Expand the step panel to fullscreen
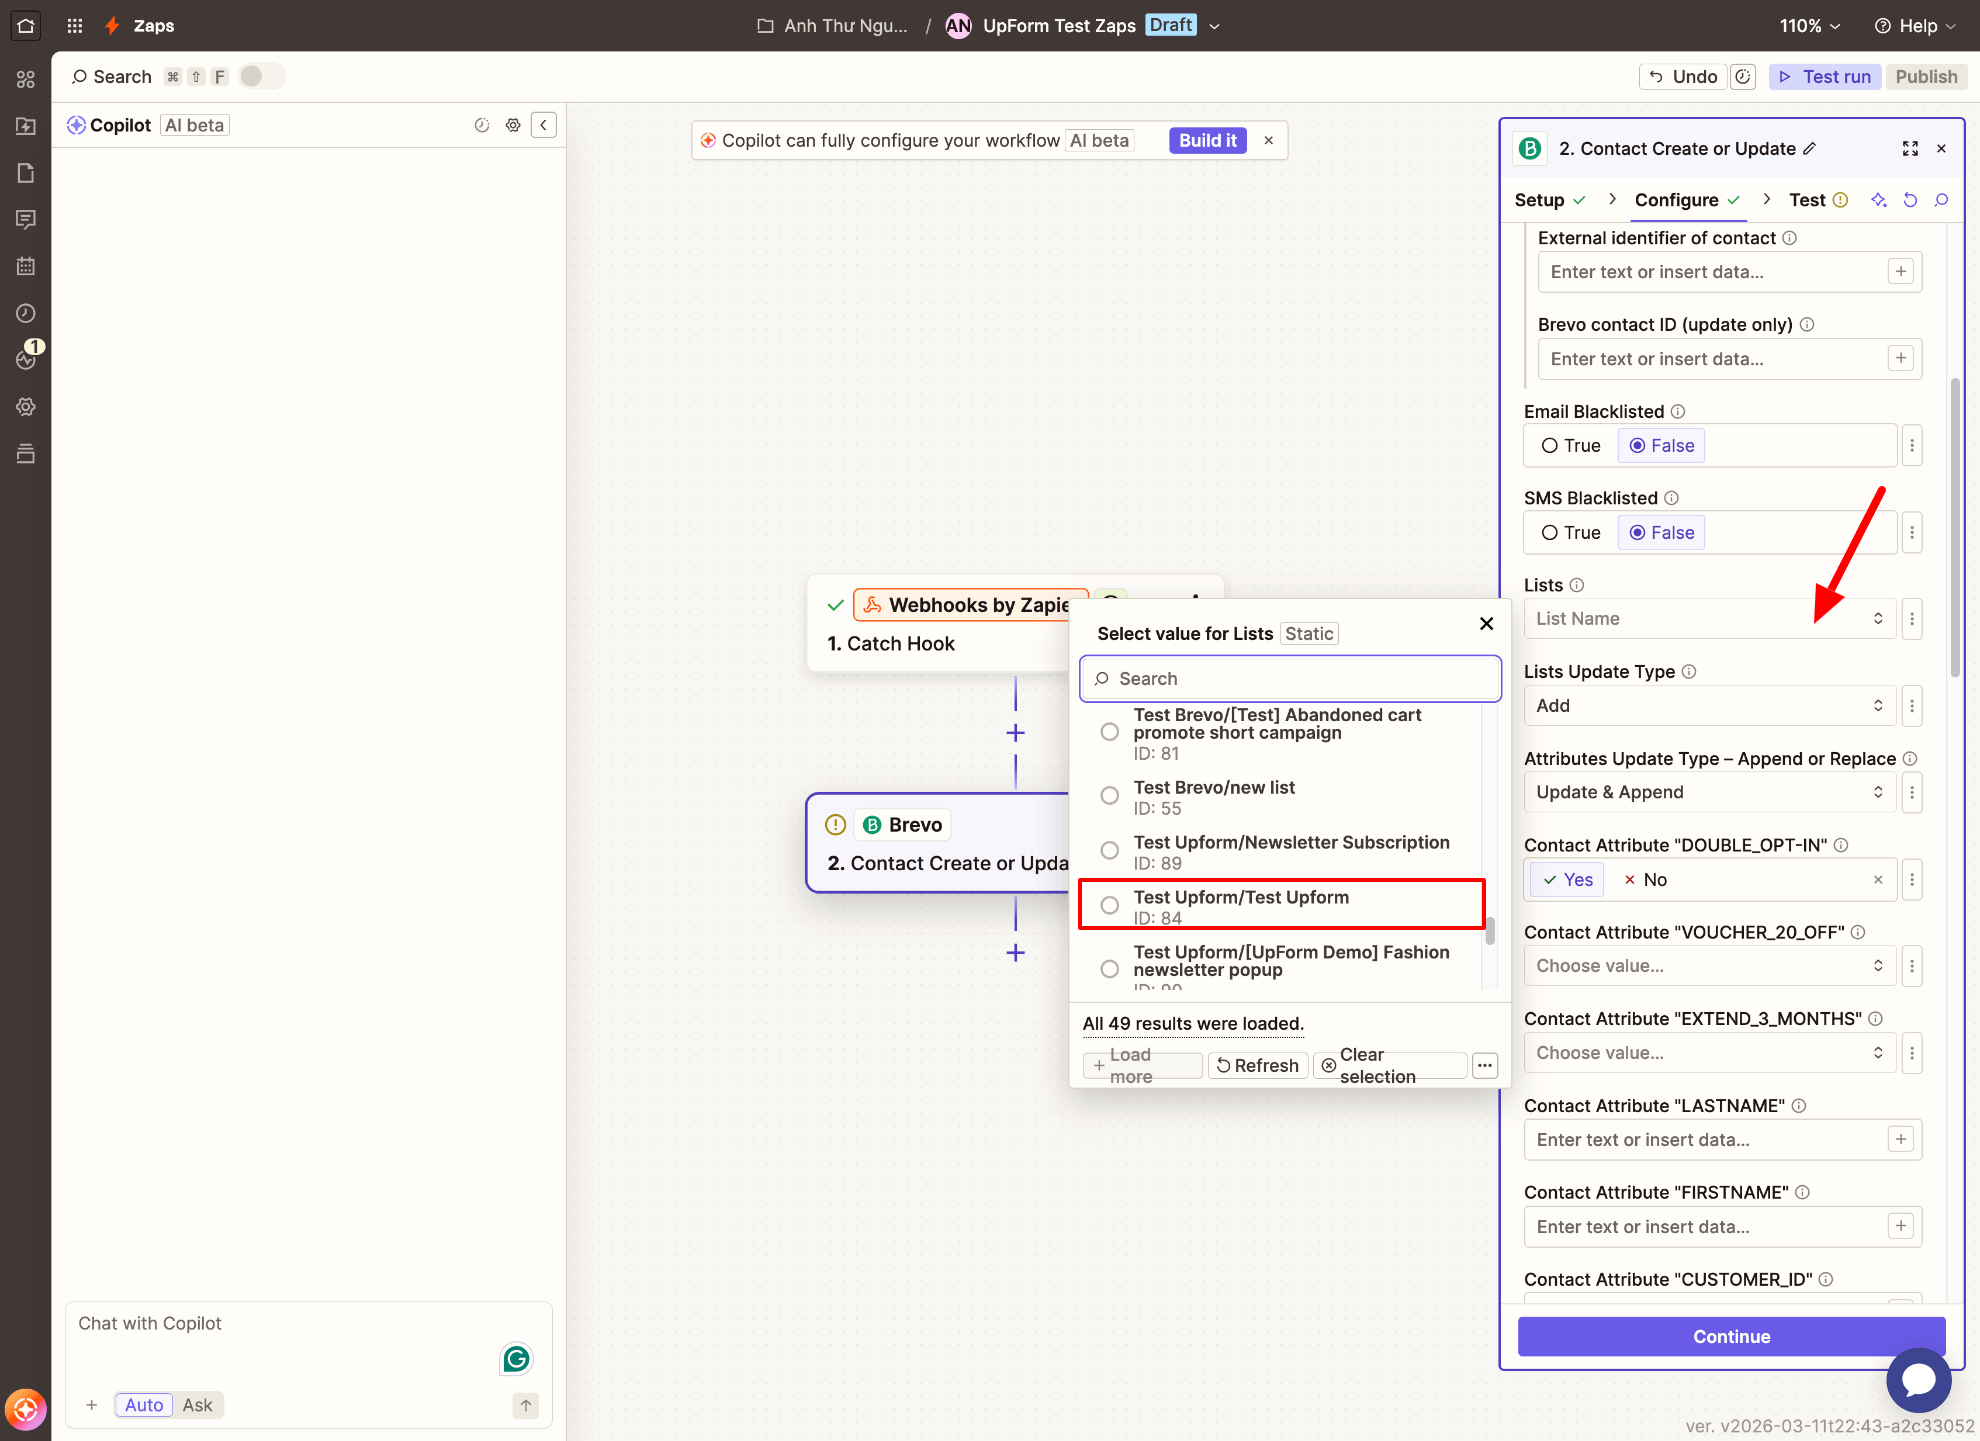Viewport: 1980px width, 1441px height. point(1910,149)
